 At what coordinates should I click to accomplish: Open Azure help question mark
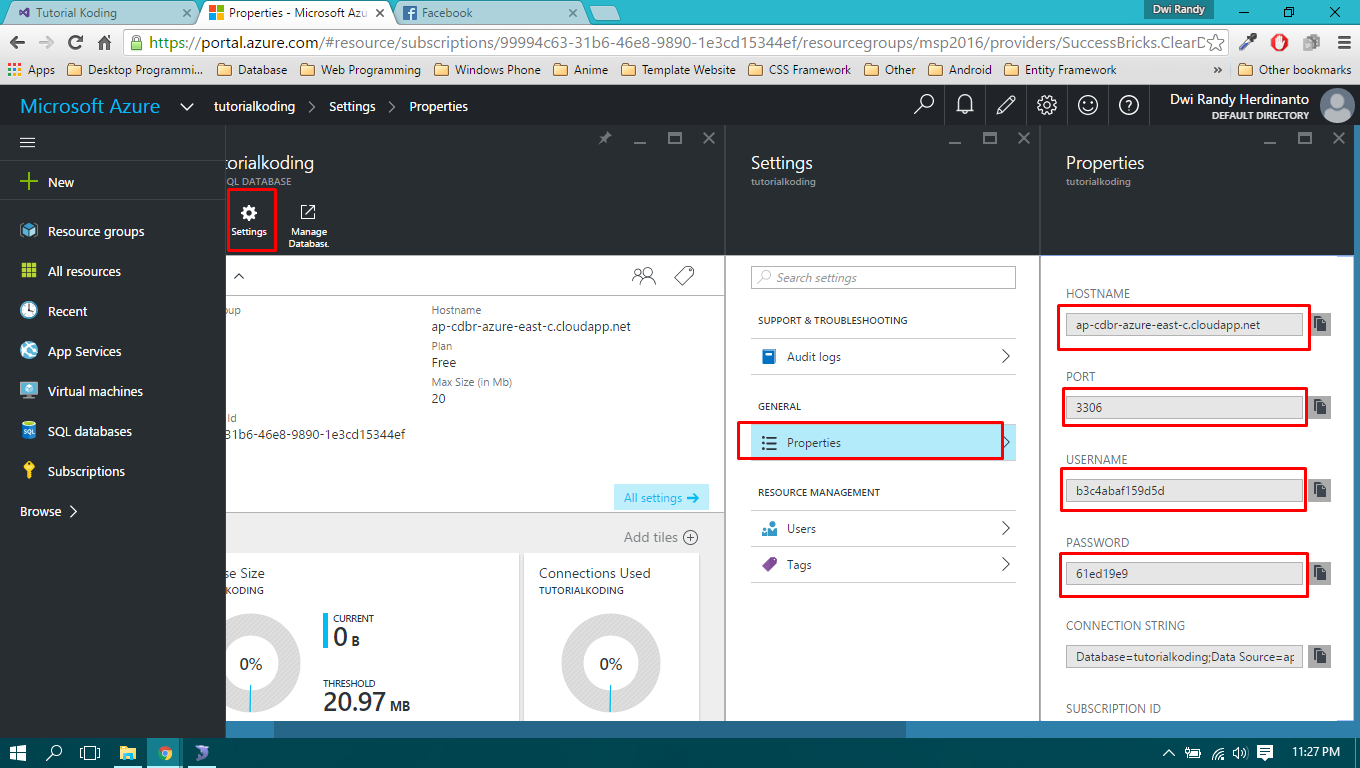click(1129, 105)
